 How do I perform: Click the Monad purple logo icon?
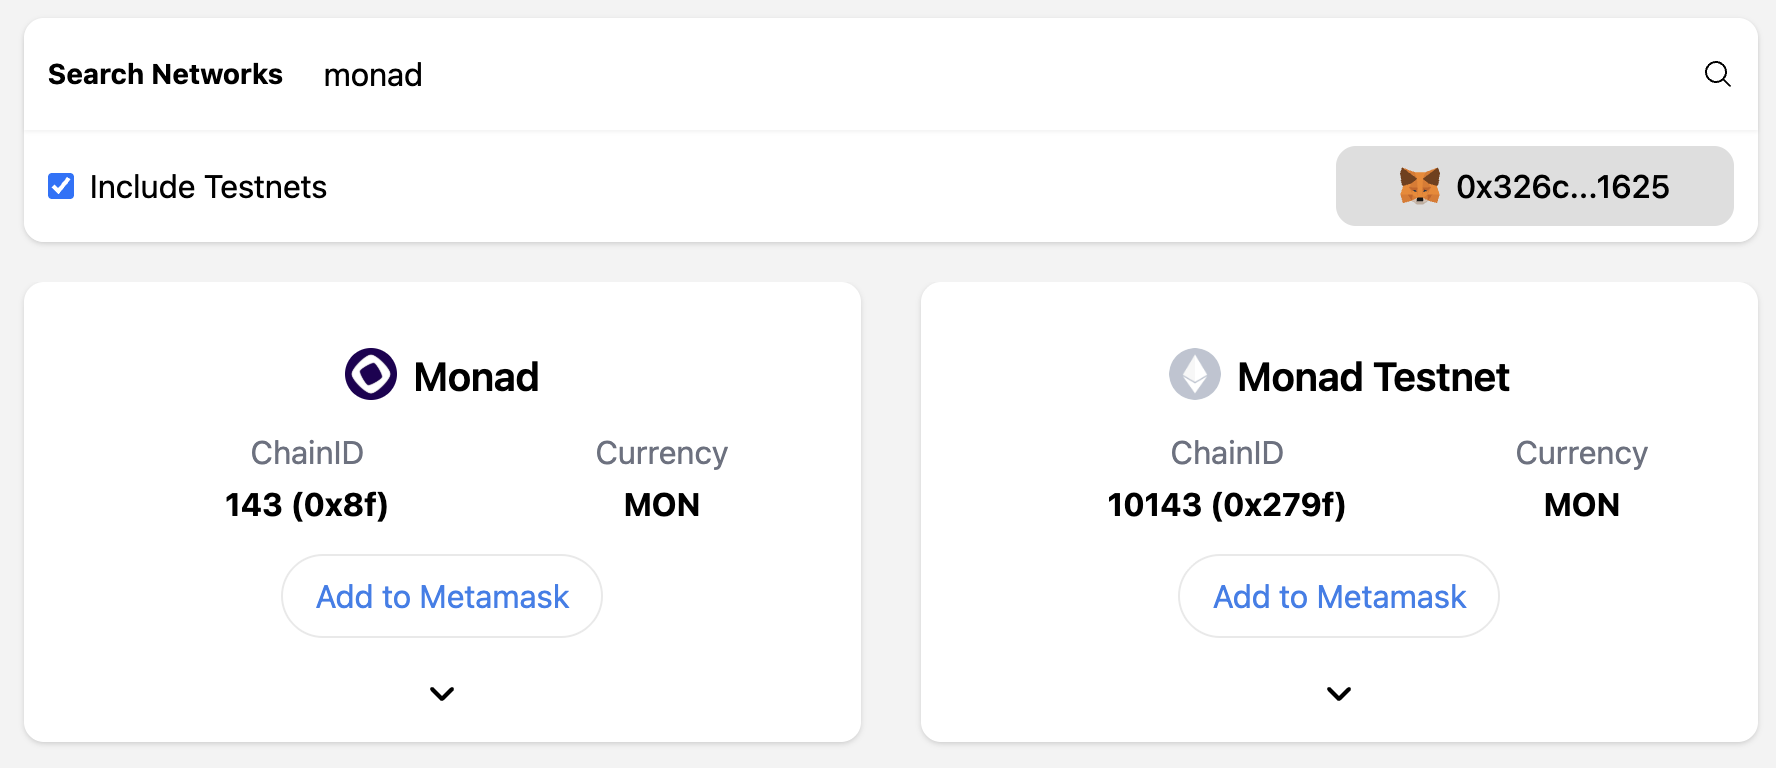371,374
